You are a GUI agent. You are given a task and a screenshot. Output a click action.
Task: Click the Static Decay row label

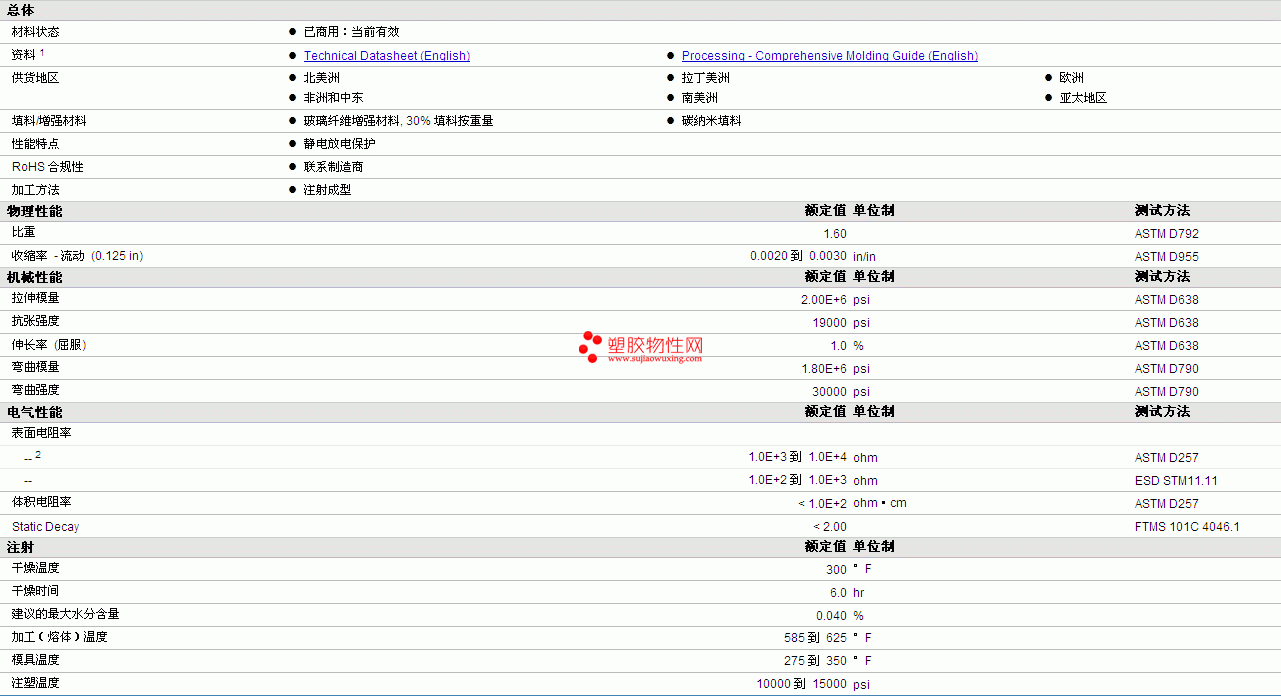click(45, 527)
